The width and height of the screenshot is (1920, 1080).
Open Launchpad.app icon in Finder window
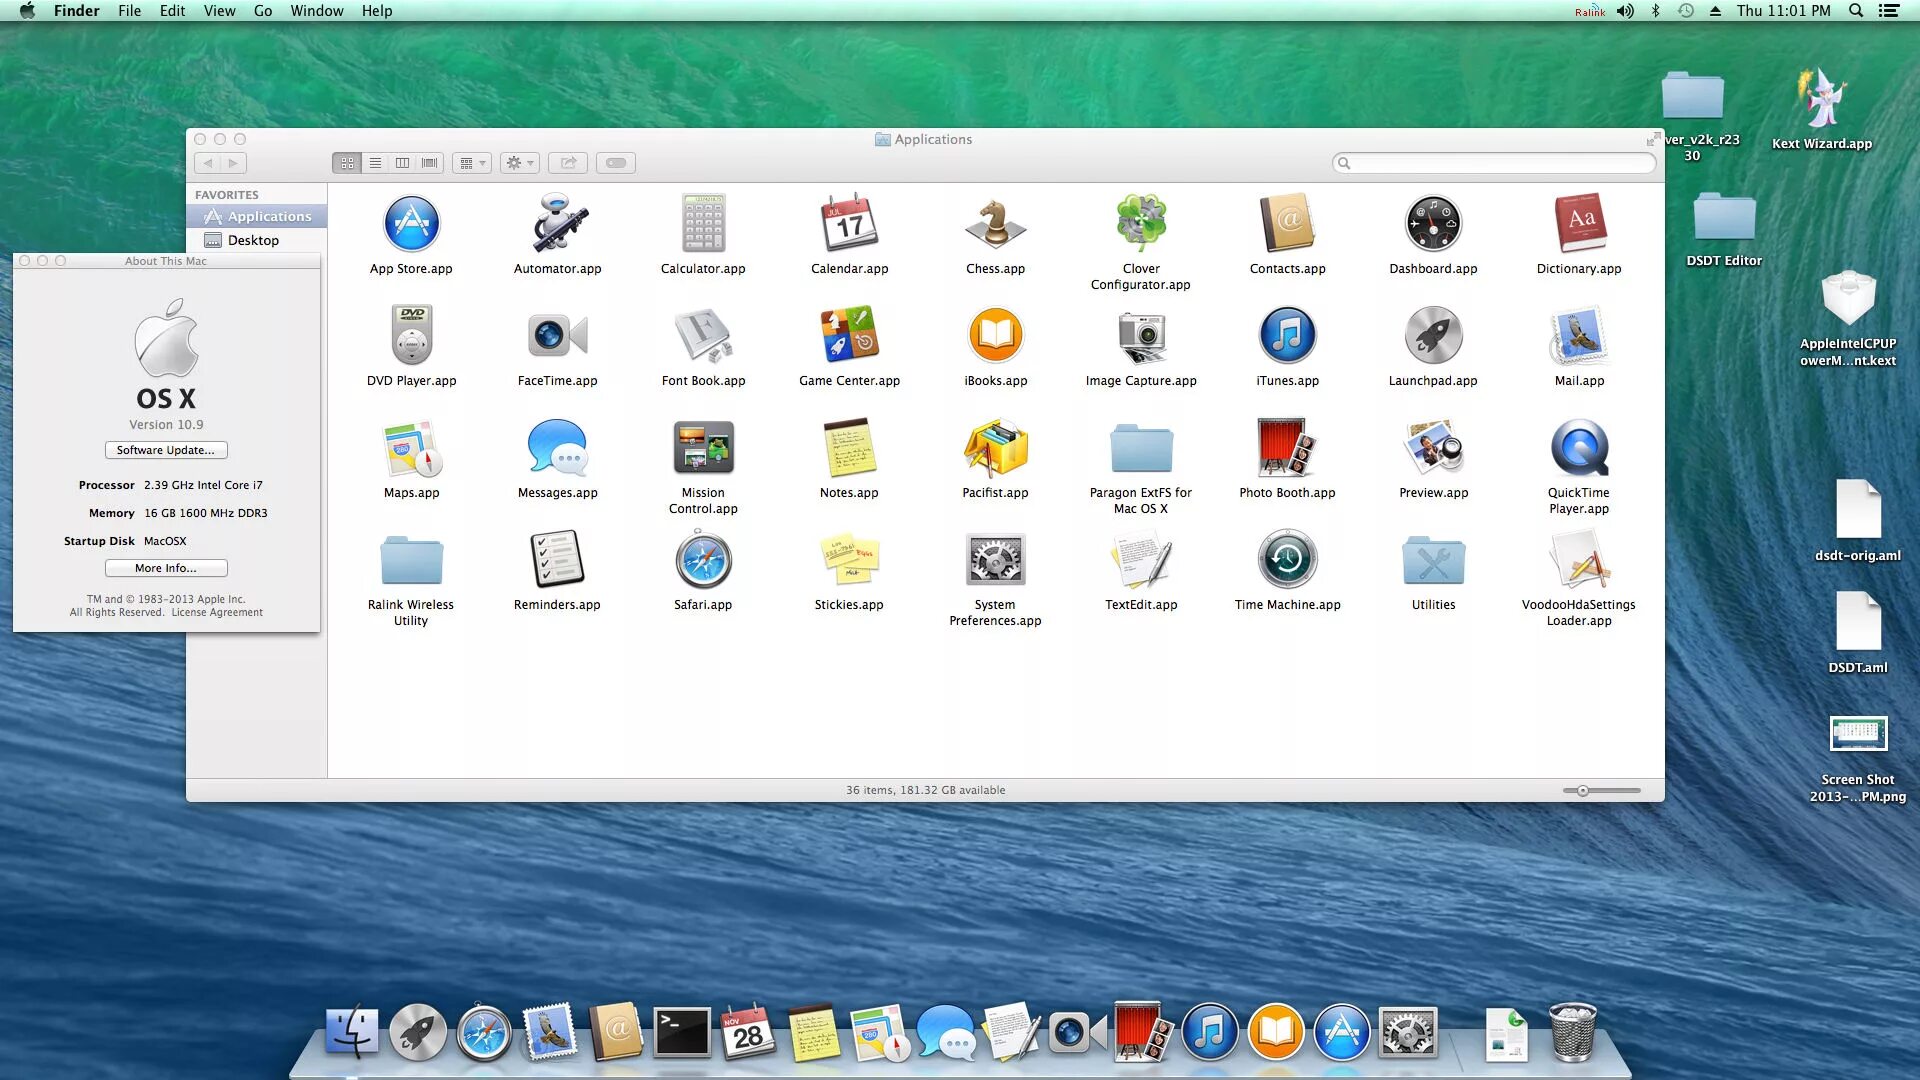[1433, 335]
